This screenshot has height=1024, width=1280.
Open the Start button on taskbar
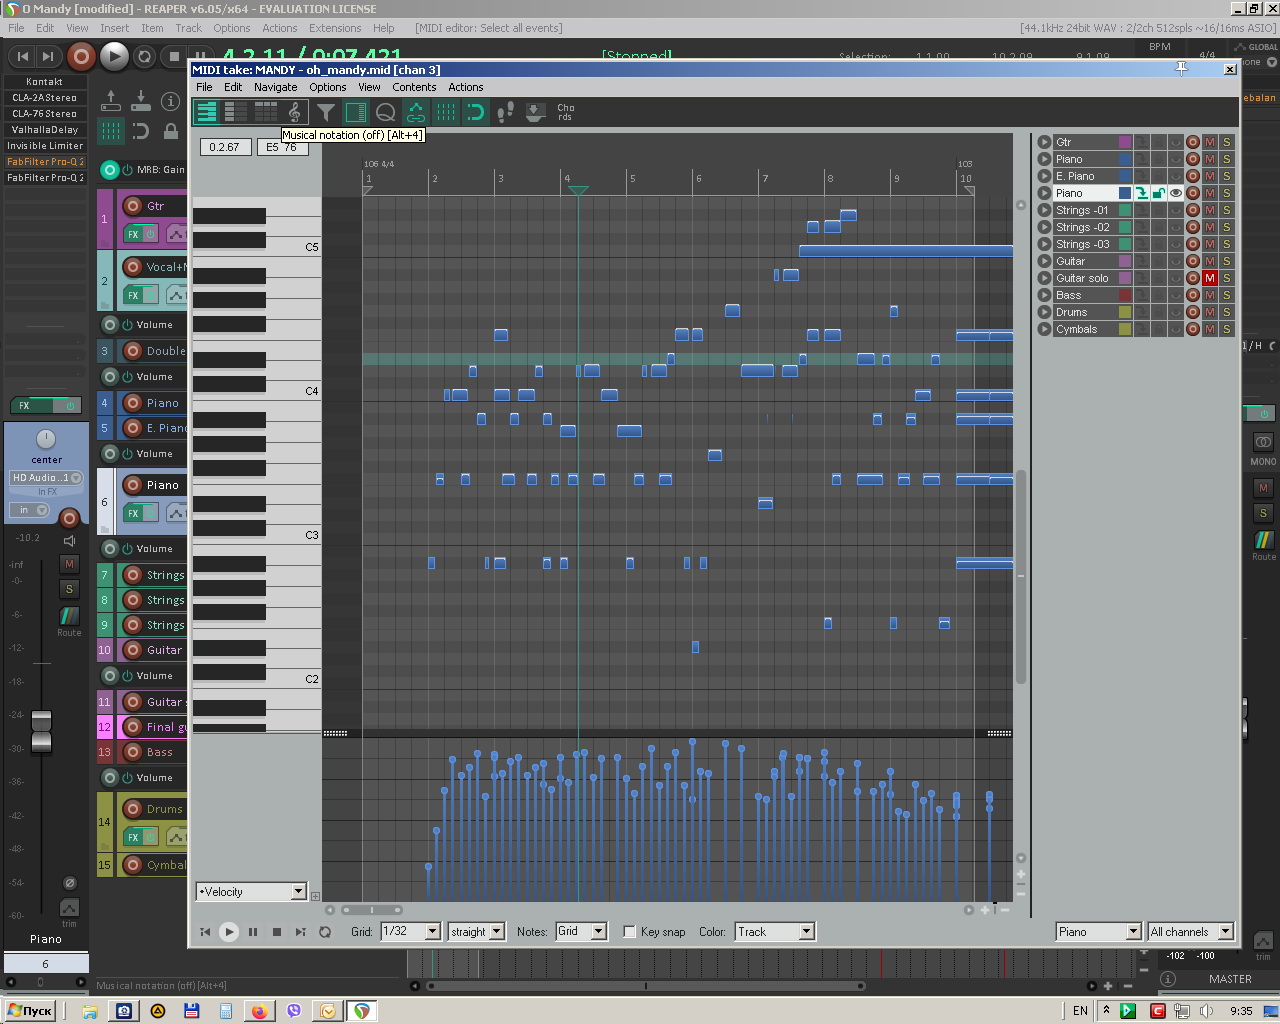(29, 1011)
